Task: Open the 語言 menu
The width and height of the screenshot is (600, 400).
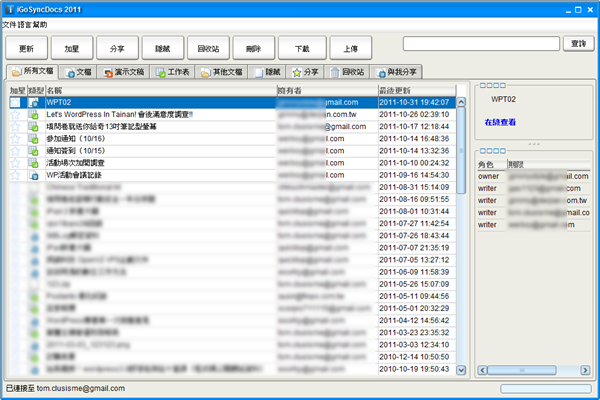Action: coord(24,25)
